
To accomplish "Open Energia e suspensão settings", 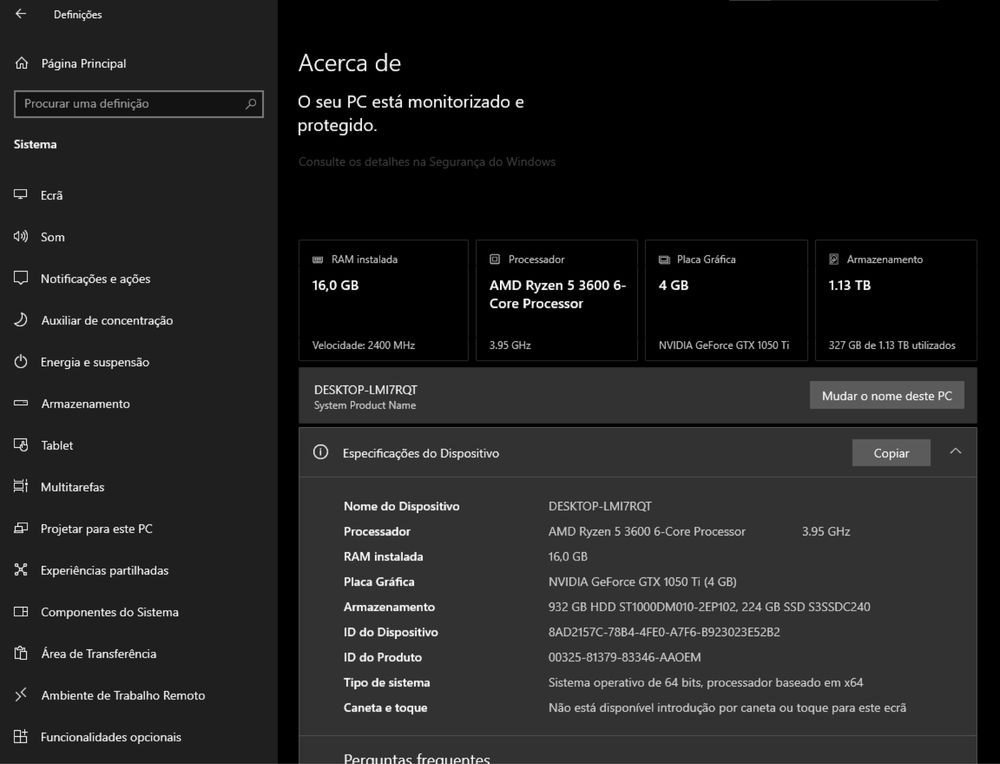I will tap(95, 362).
